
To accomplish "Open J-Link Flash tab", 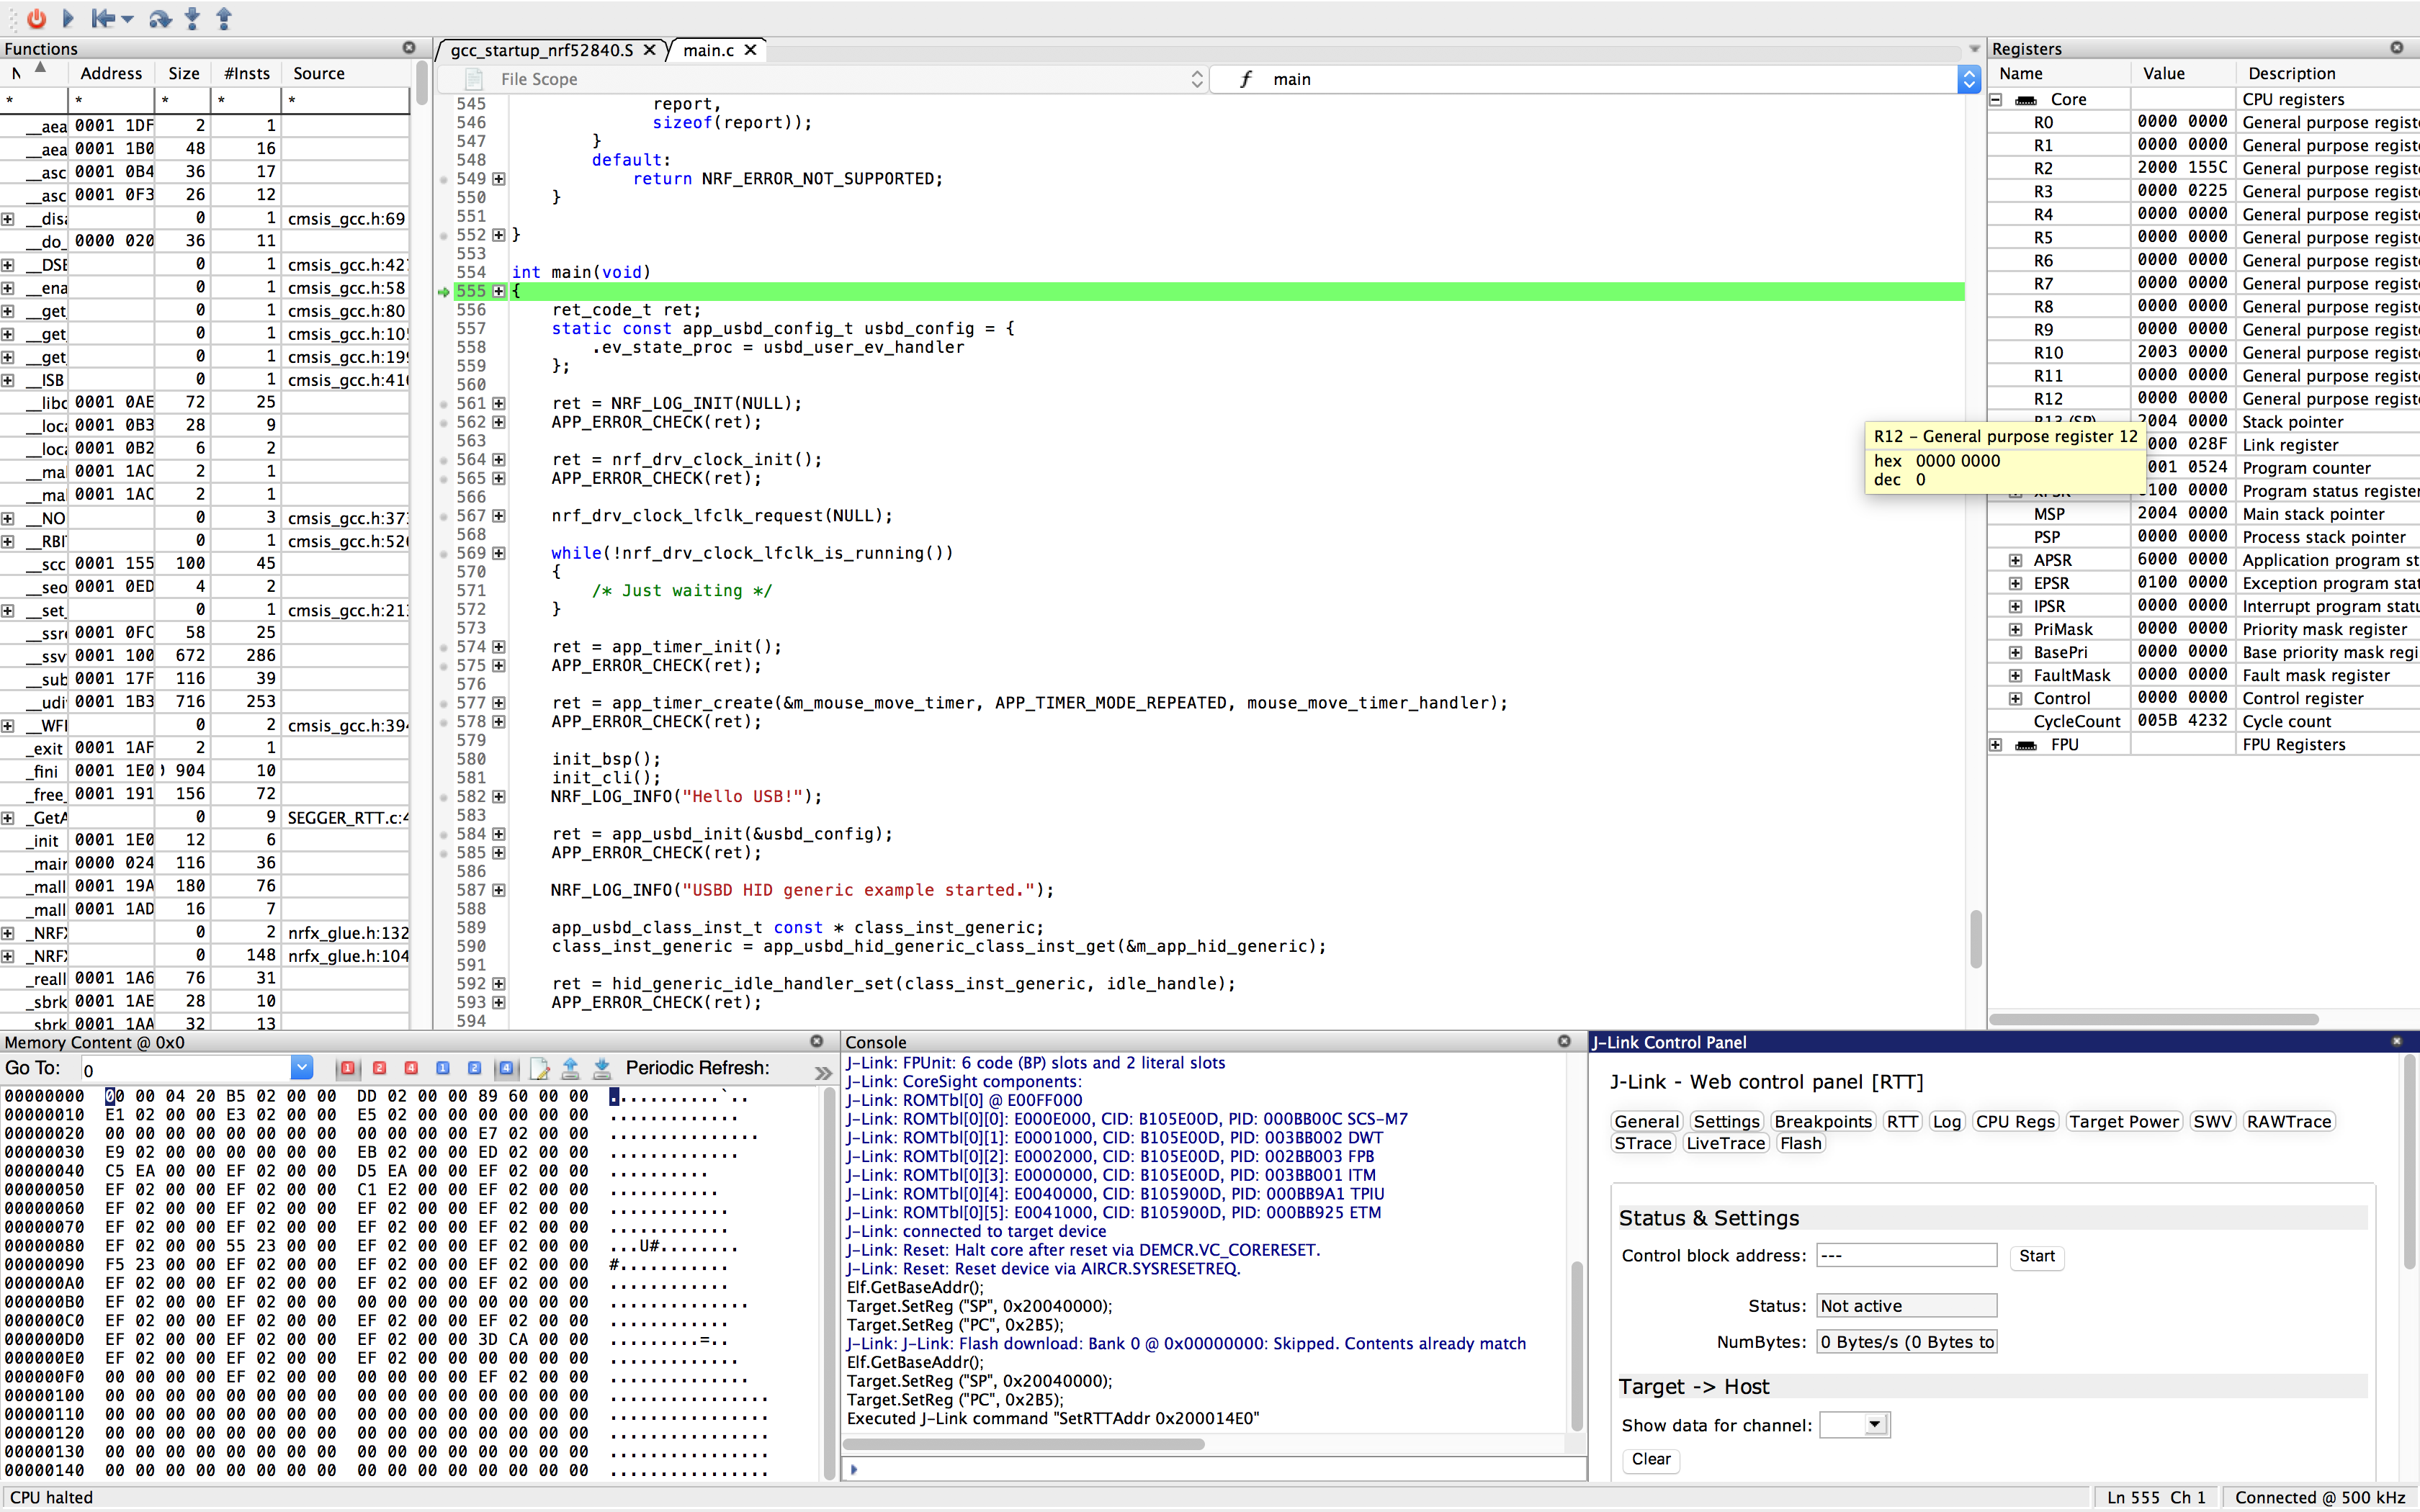I will 1801,1144.
